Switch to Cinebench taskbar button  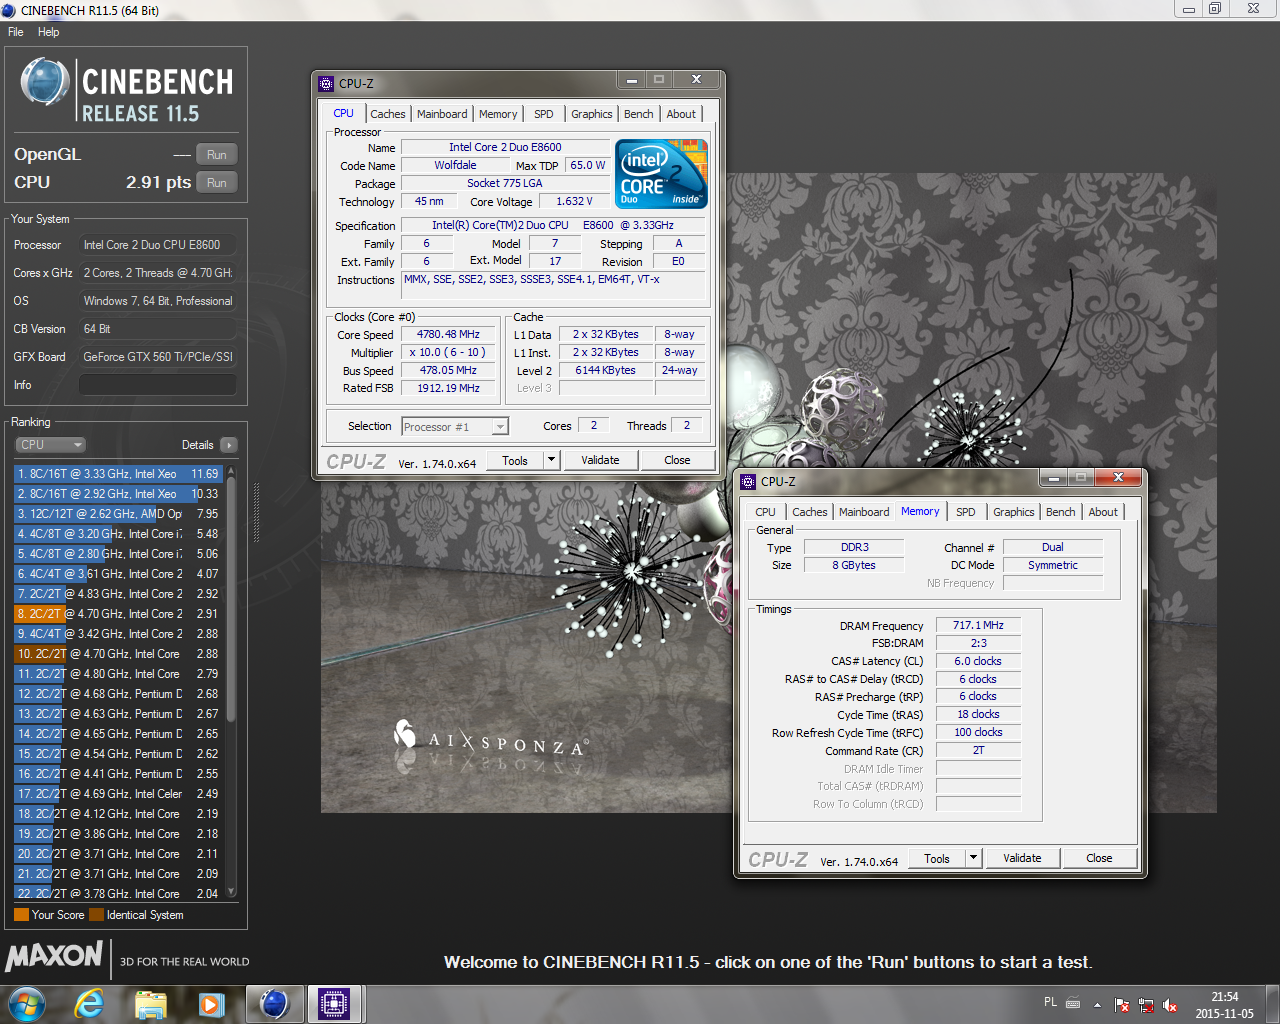[x=274, y=1003]
